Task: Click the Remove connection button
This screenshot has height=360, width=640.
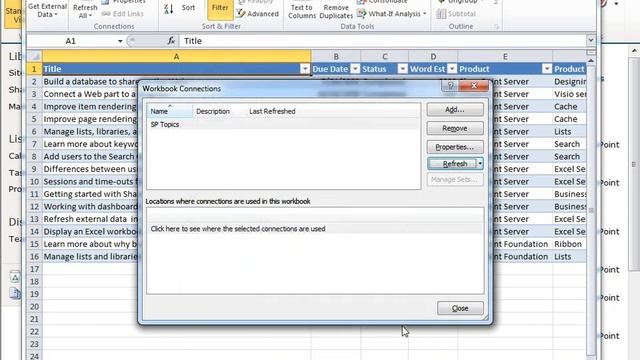Action: coord(455,128)
